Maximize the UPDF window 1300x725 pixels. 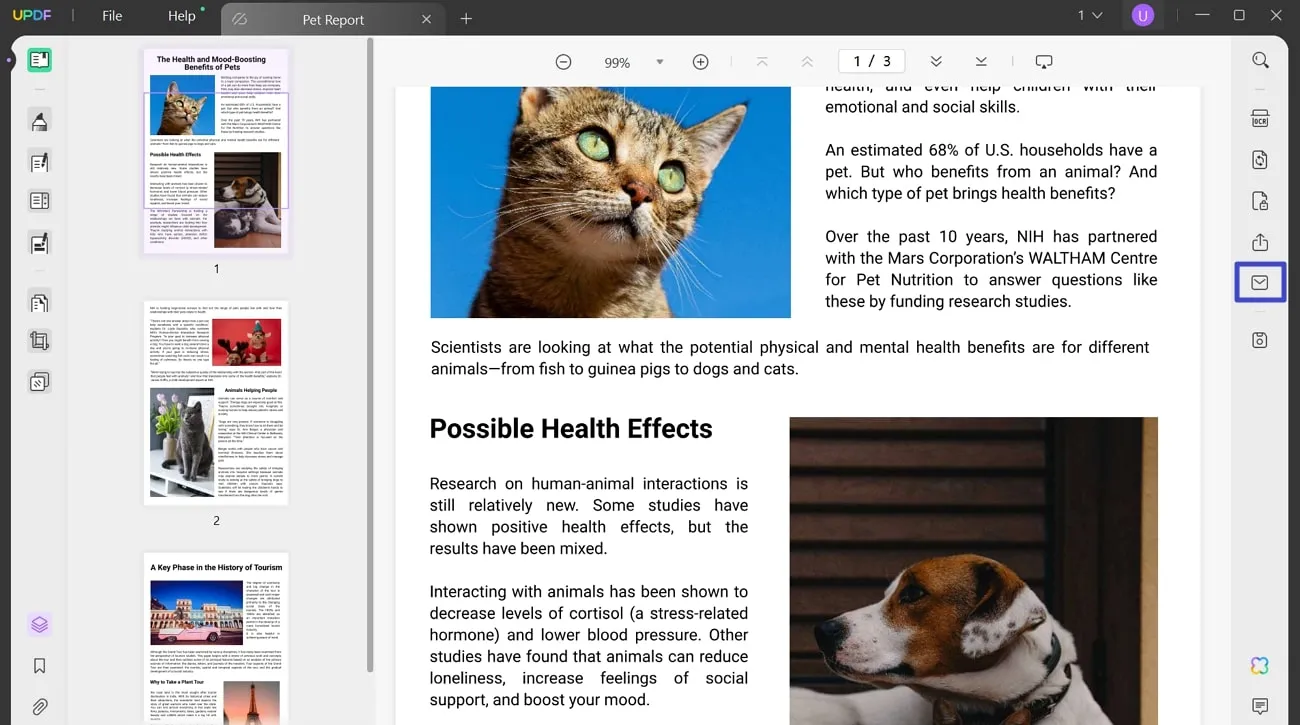pyautogui.click(x=1239, y=15)
